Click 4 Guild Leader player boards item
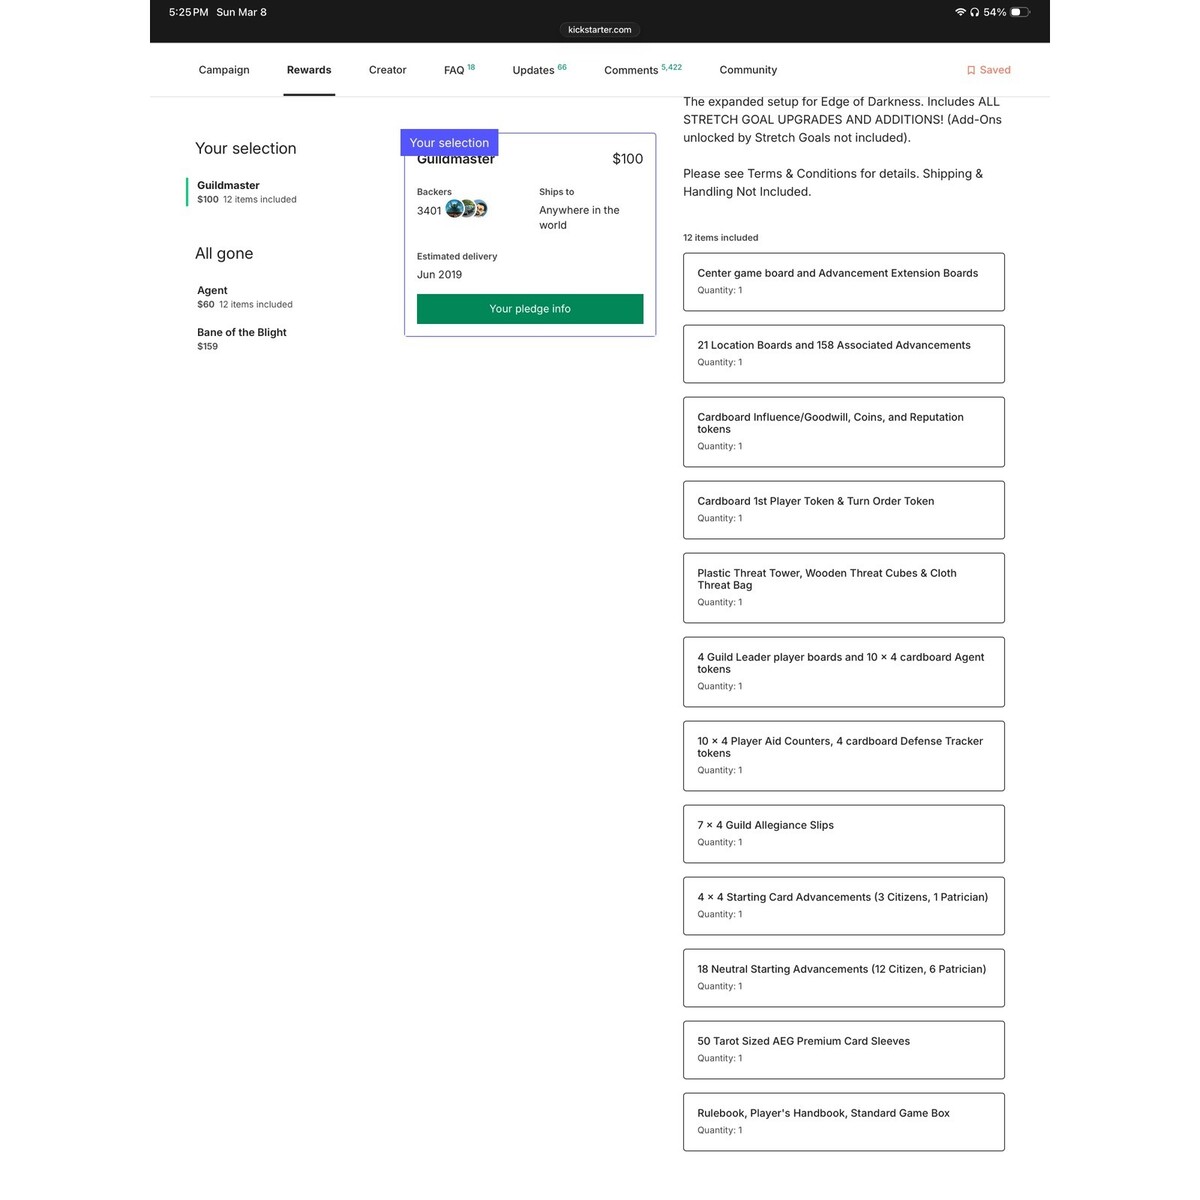This screenshot has width=1200, height=1200. click(x=844, y=672)
